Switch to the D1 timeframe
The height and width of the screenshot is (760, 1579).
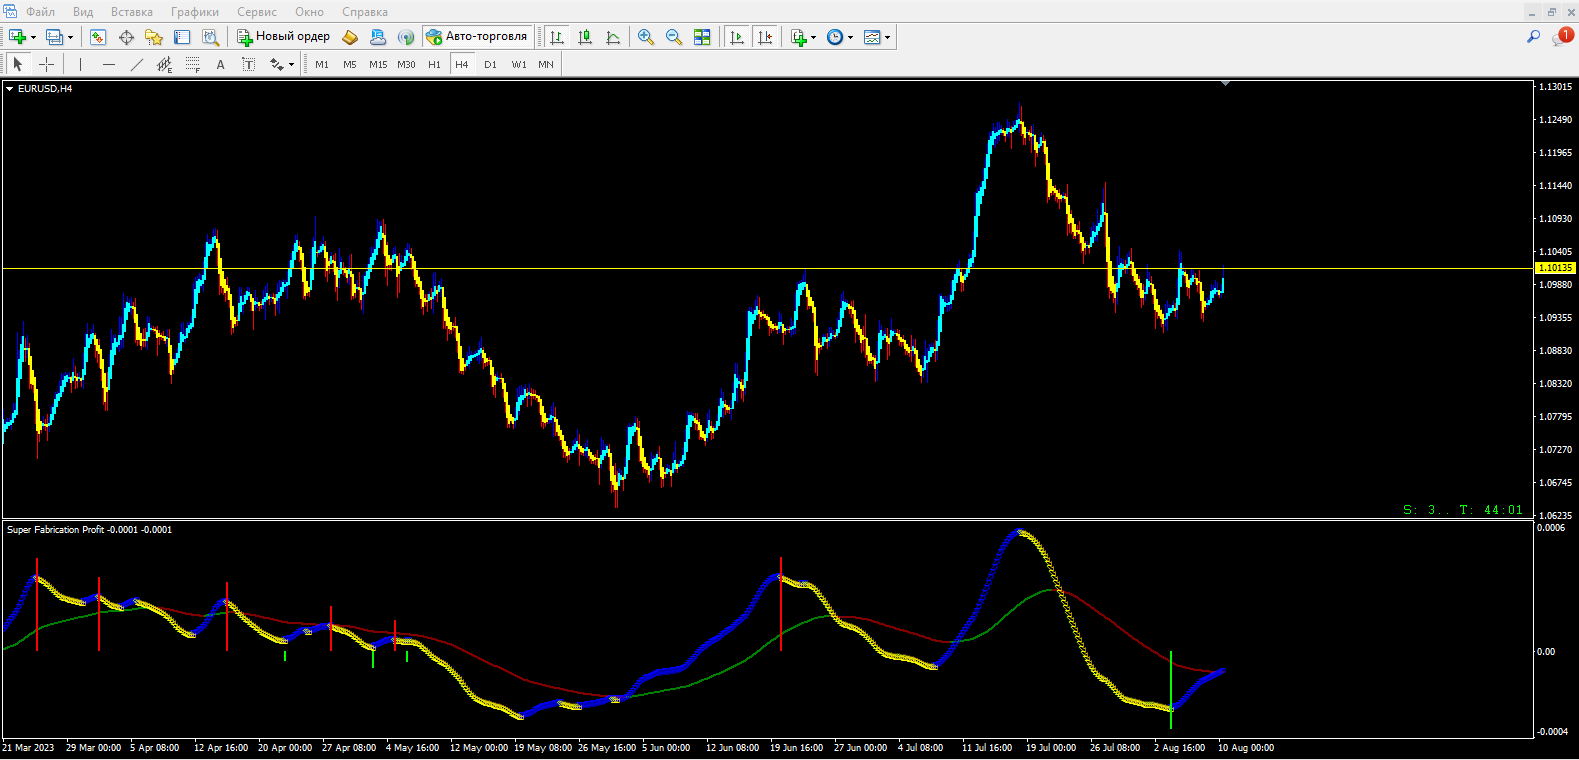coord(490,64)
